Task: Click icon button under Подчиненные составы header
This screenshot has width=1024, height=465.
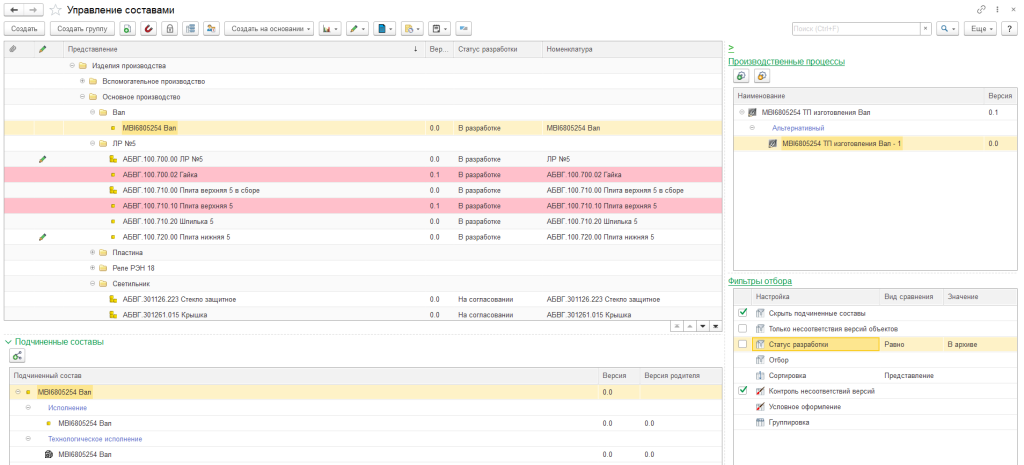Action: click(17, 356)
